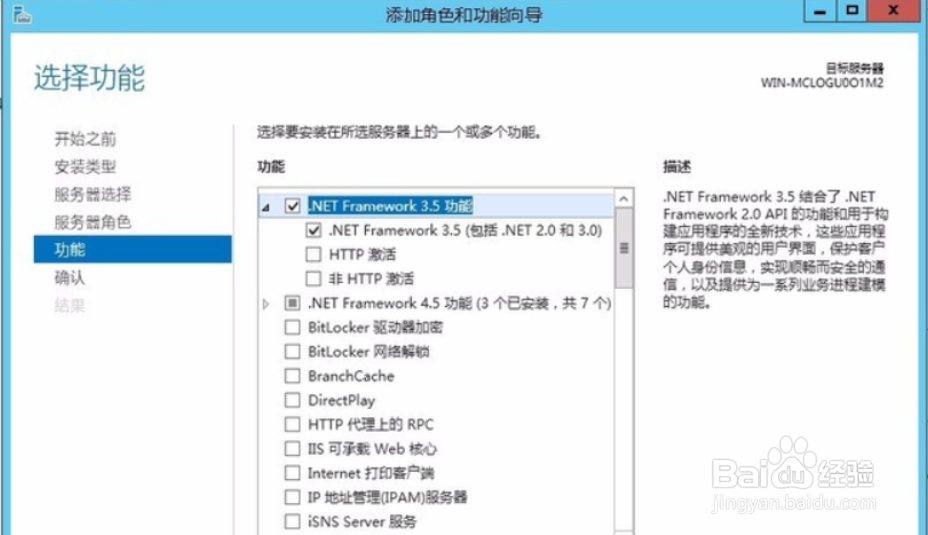Click scroll up arrow of features list
This screenshot has height=535, width=928.
(x=624, y=199)
